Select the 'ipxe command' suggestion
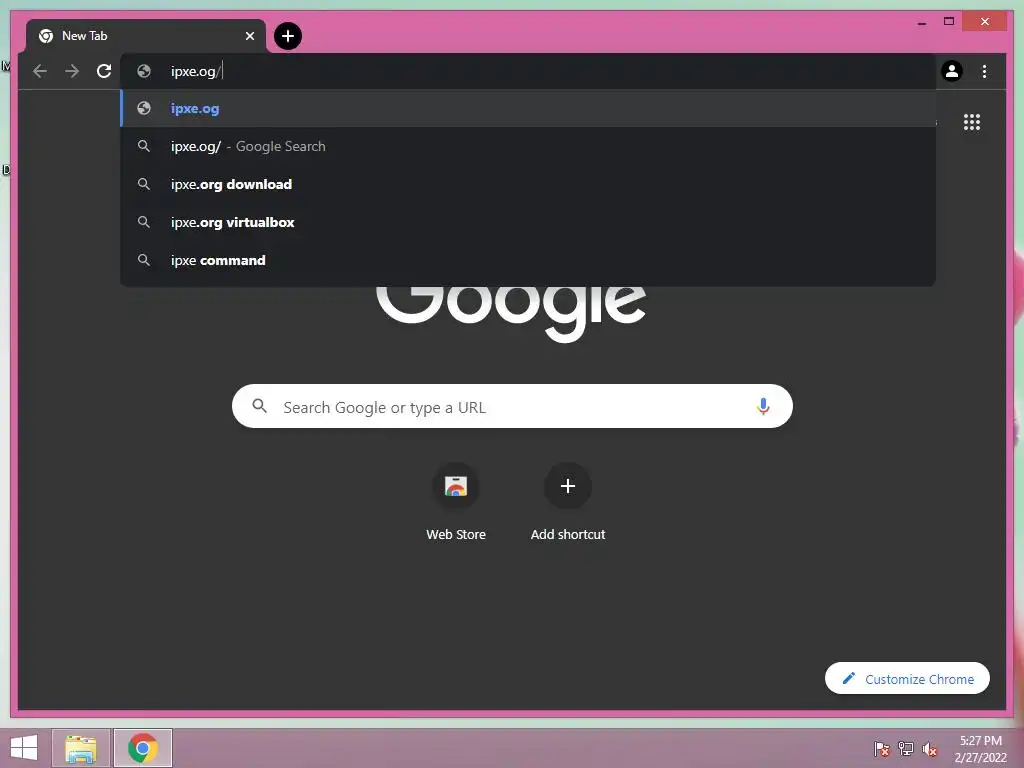 click(528, 260)
